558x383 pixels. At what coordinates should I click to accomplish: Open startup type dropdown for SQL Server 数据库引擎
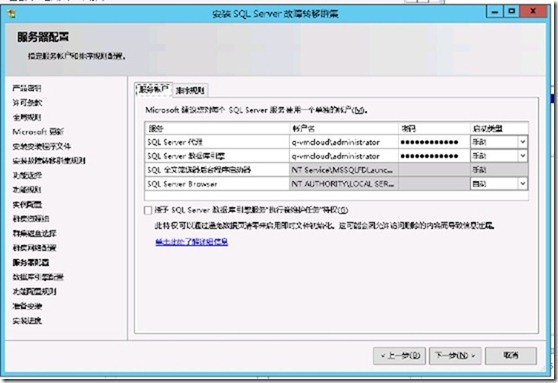[522, 156]
